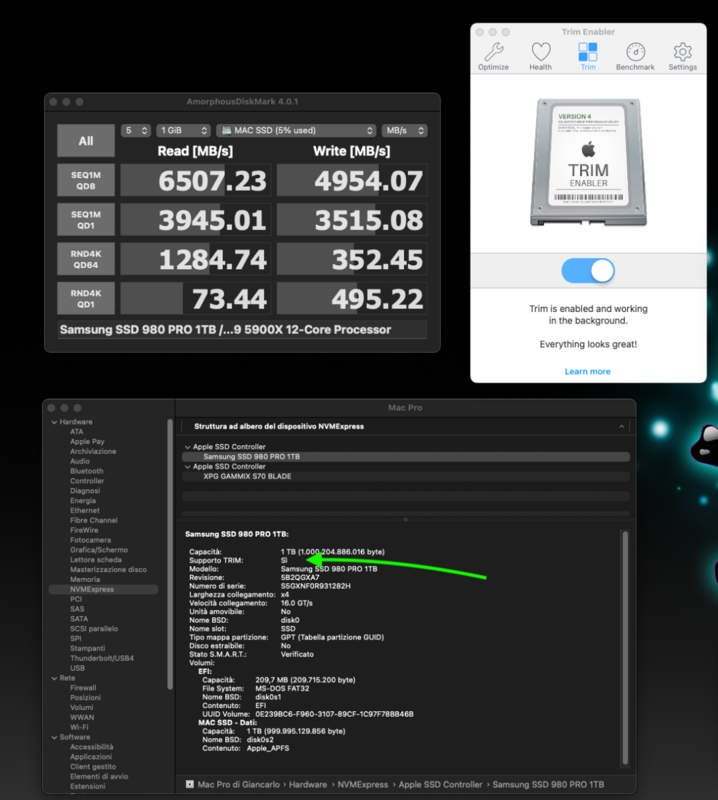718x800 pixels.
Task: Click Apple SSD Controller in path bar
Action: pyautogui.click(x=440, y=785)
